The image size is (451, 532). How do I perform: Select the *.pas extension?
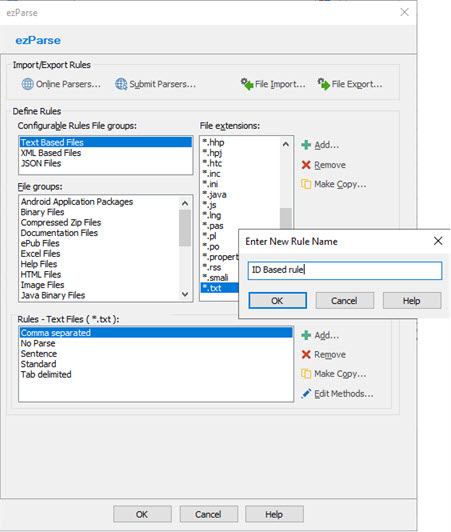tap(240, 226)
